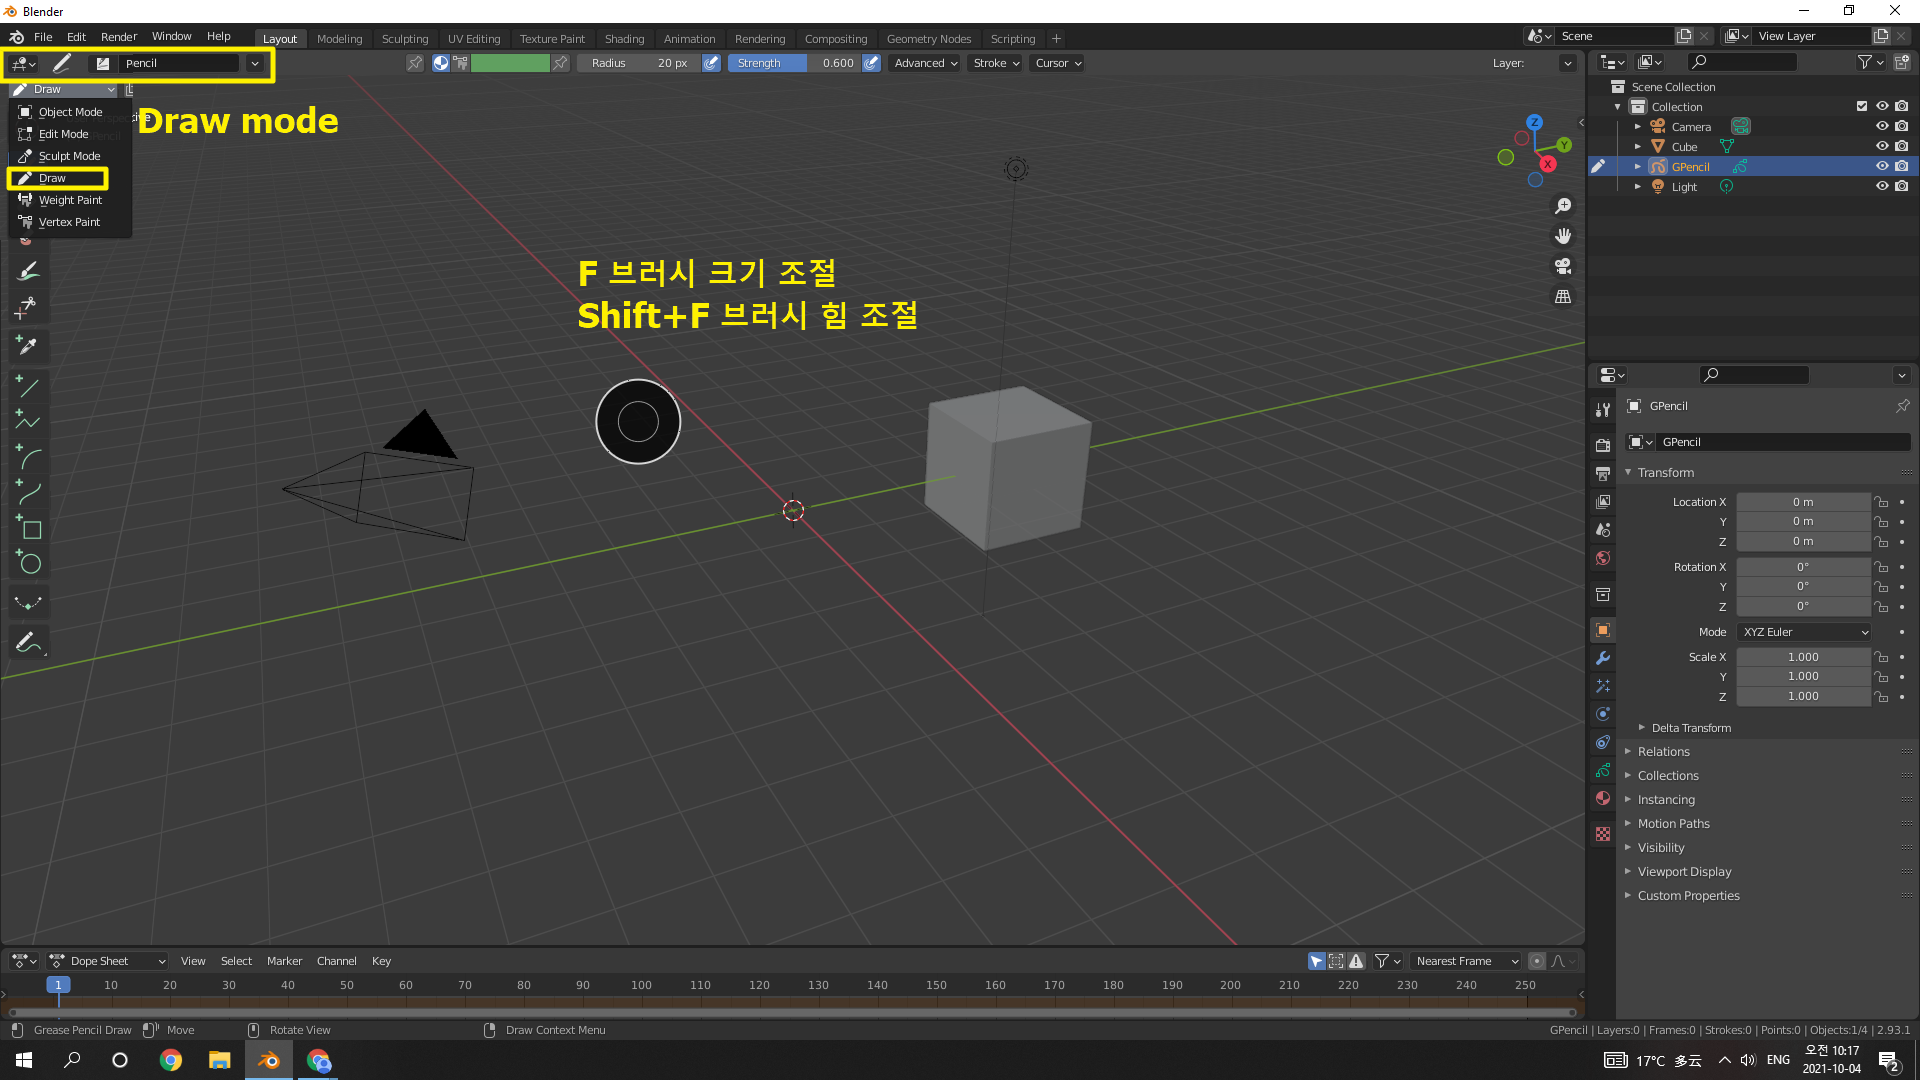Screen dimensions: 1920x1080
Task: Choose Sculpt Mode from mode menu
Action: pyautogui.click(x=69, y=156)
